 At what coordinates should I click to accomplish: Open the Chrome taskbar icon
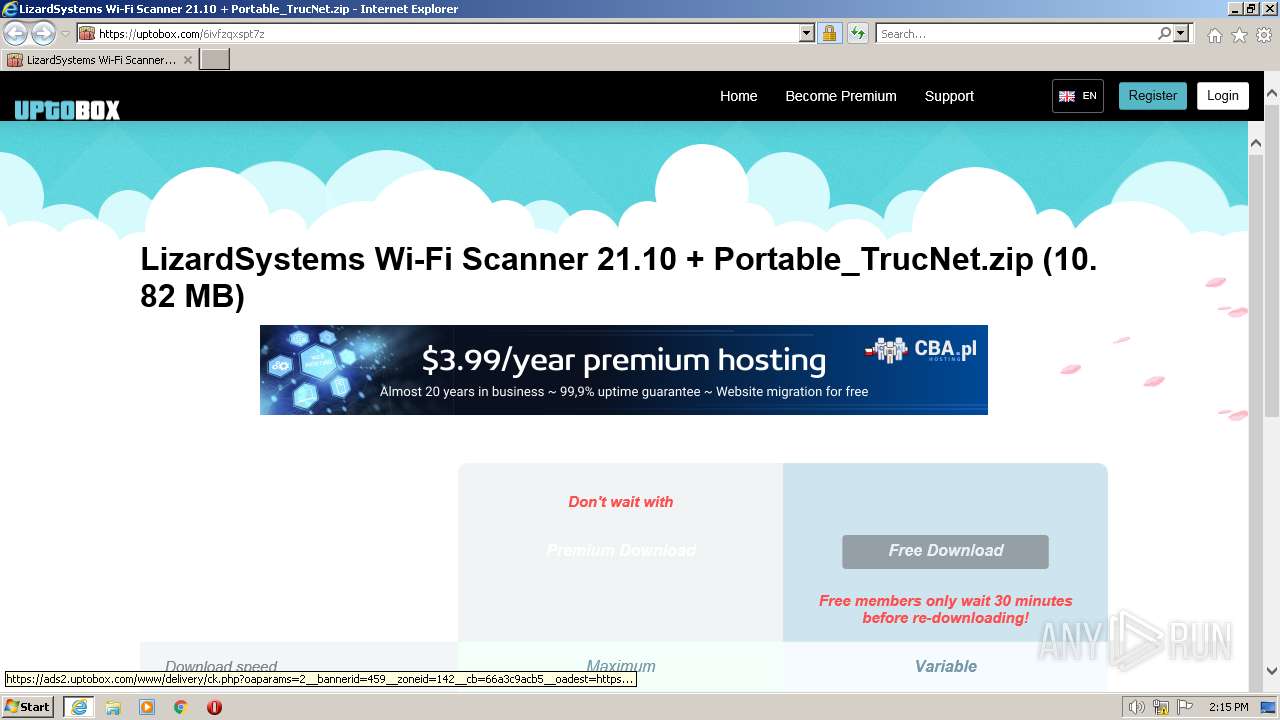tap(181, 707)
